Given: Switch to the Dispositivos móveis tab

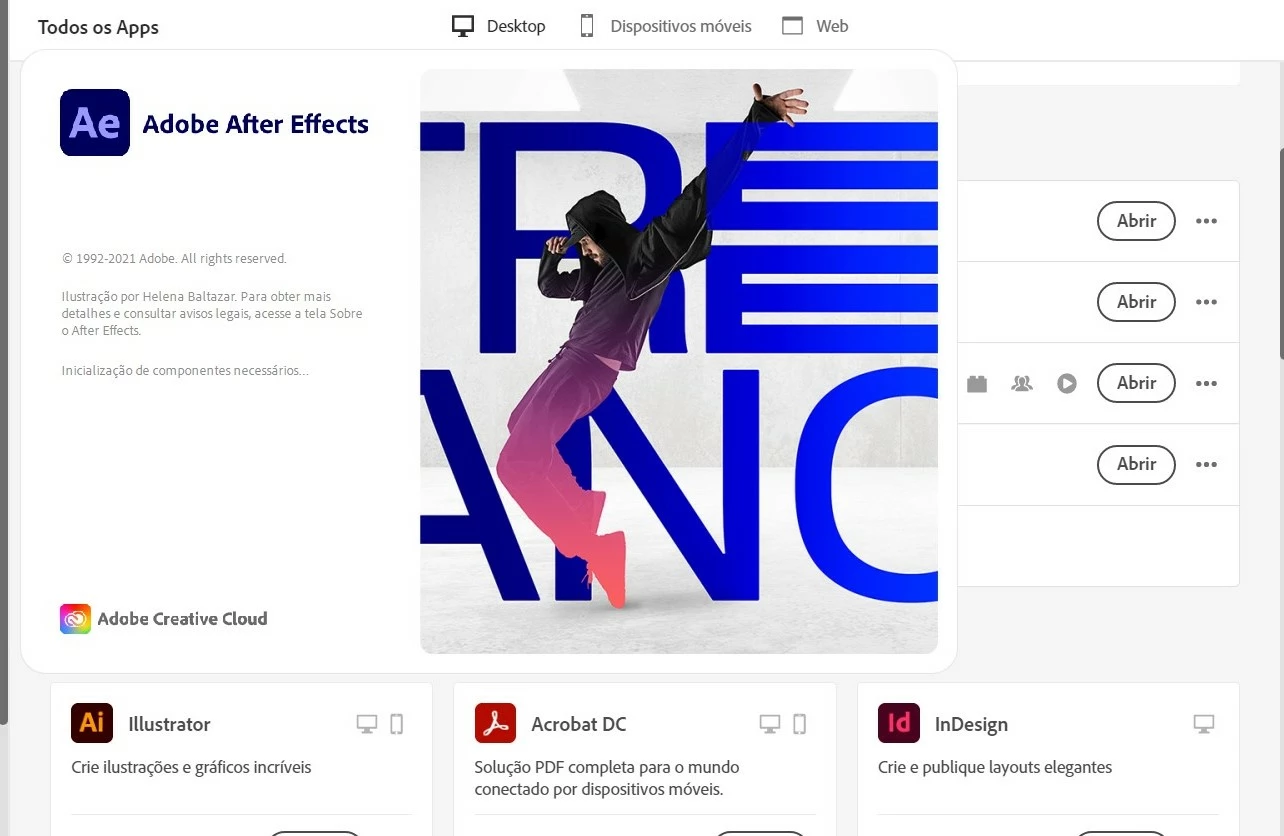Looking at the screenshot, I should pyautogui.click(x=665, y=26).
